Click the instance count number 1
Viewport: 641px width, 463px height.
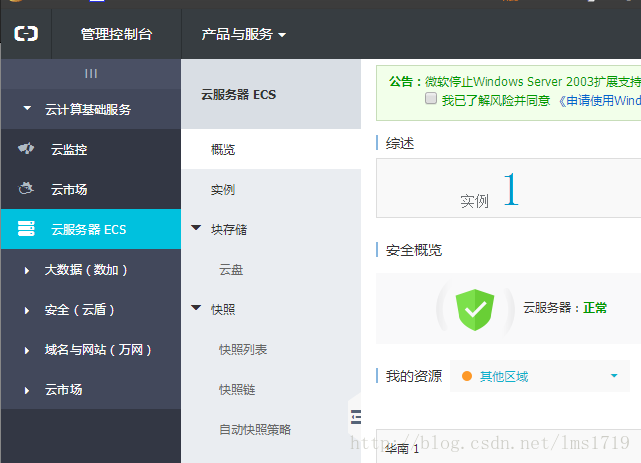511,190
